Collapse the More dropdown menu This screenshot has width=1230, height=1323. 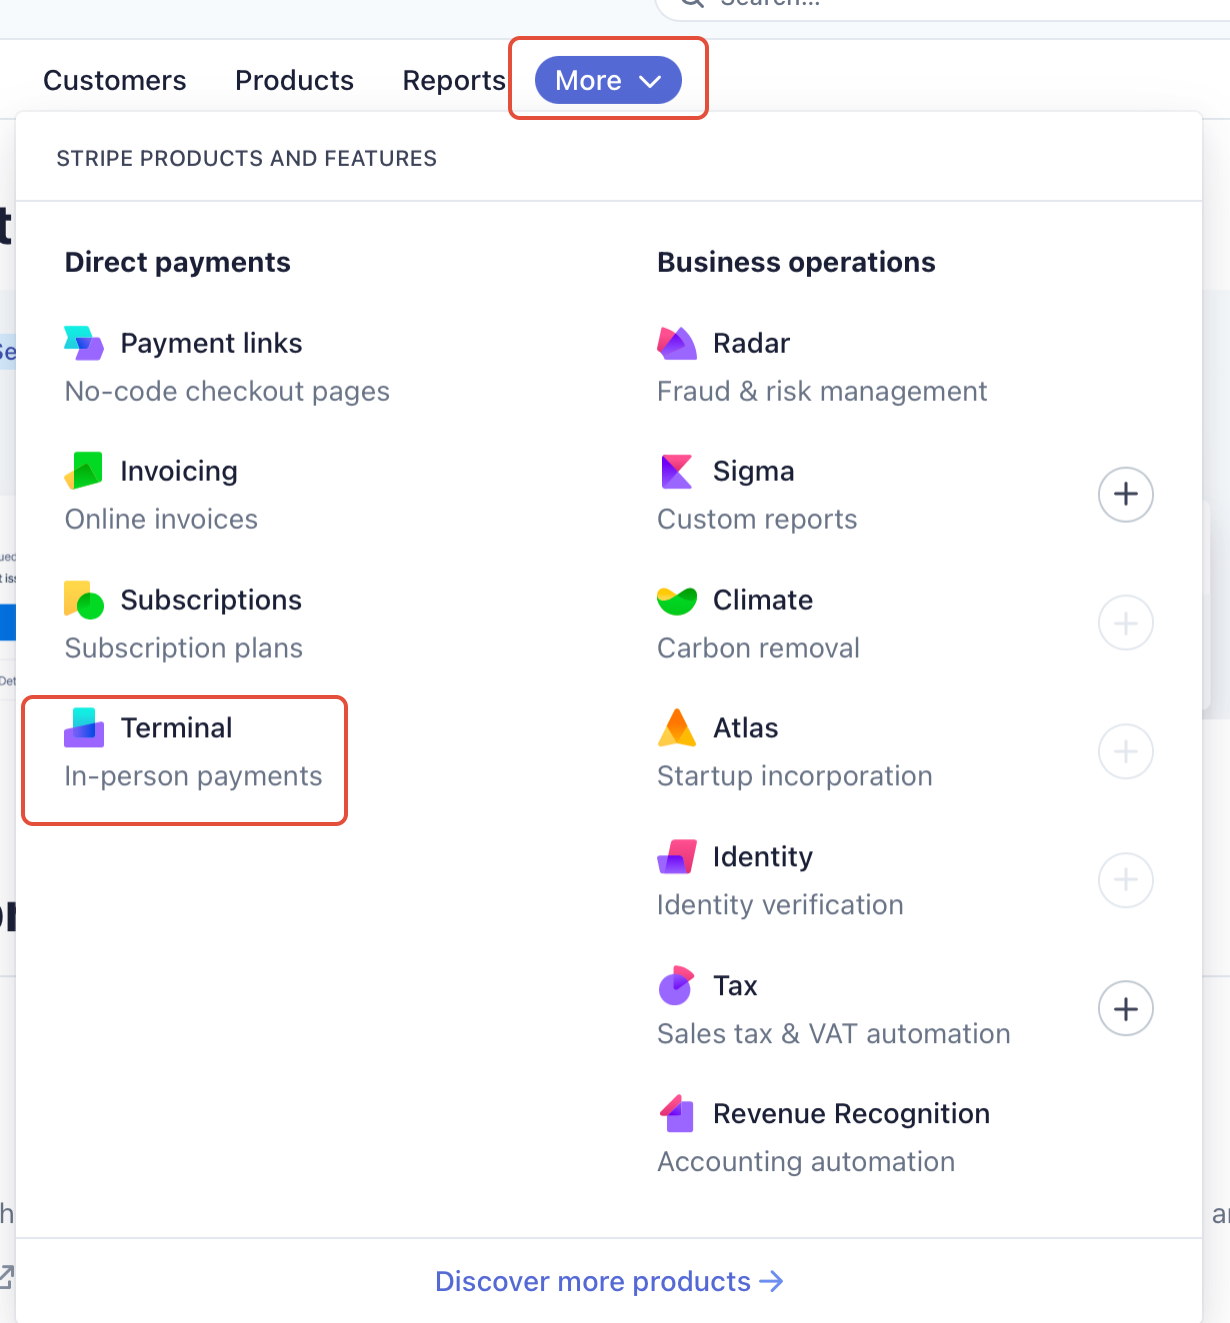tap(608, 80)
